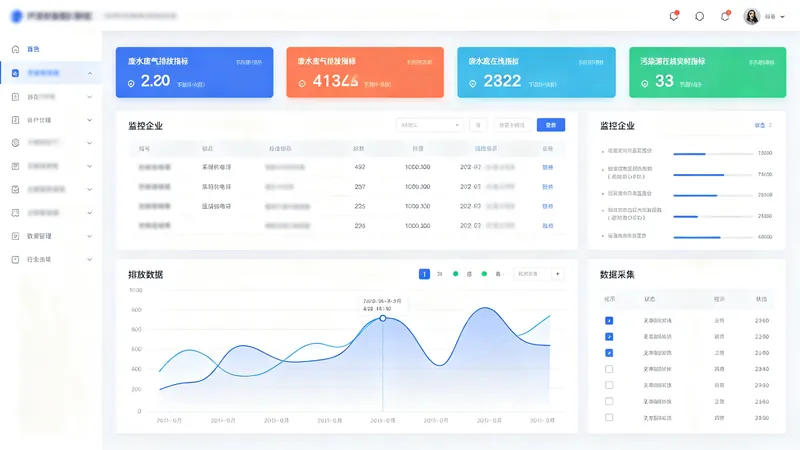Click the 数据采集 panel heading
The image size is (800, 450).
617,274
